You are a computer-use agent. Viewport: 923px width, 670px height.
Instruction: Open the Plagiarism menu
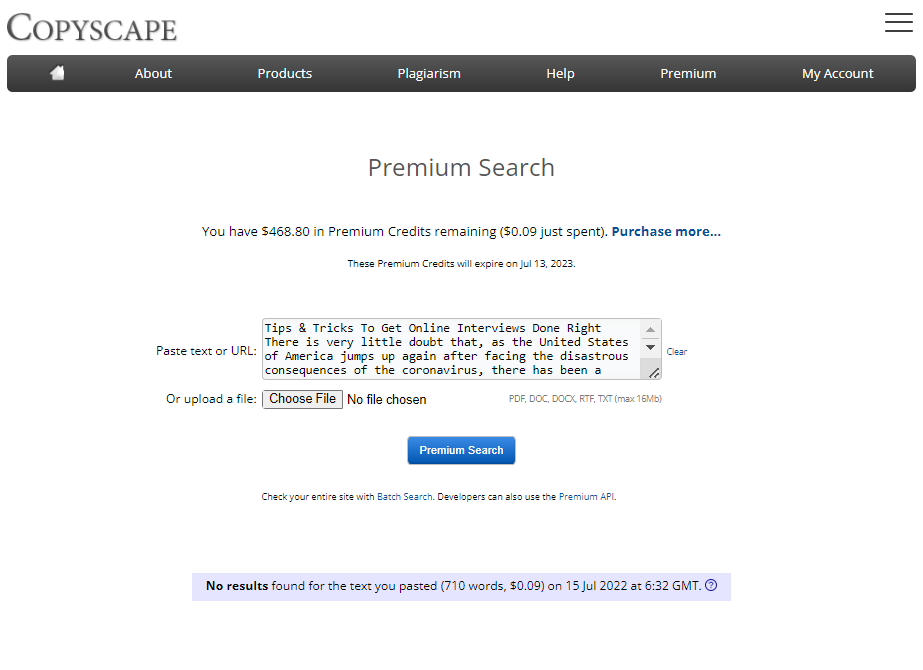429,74
